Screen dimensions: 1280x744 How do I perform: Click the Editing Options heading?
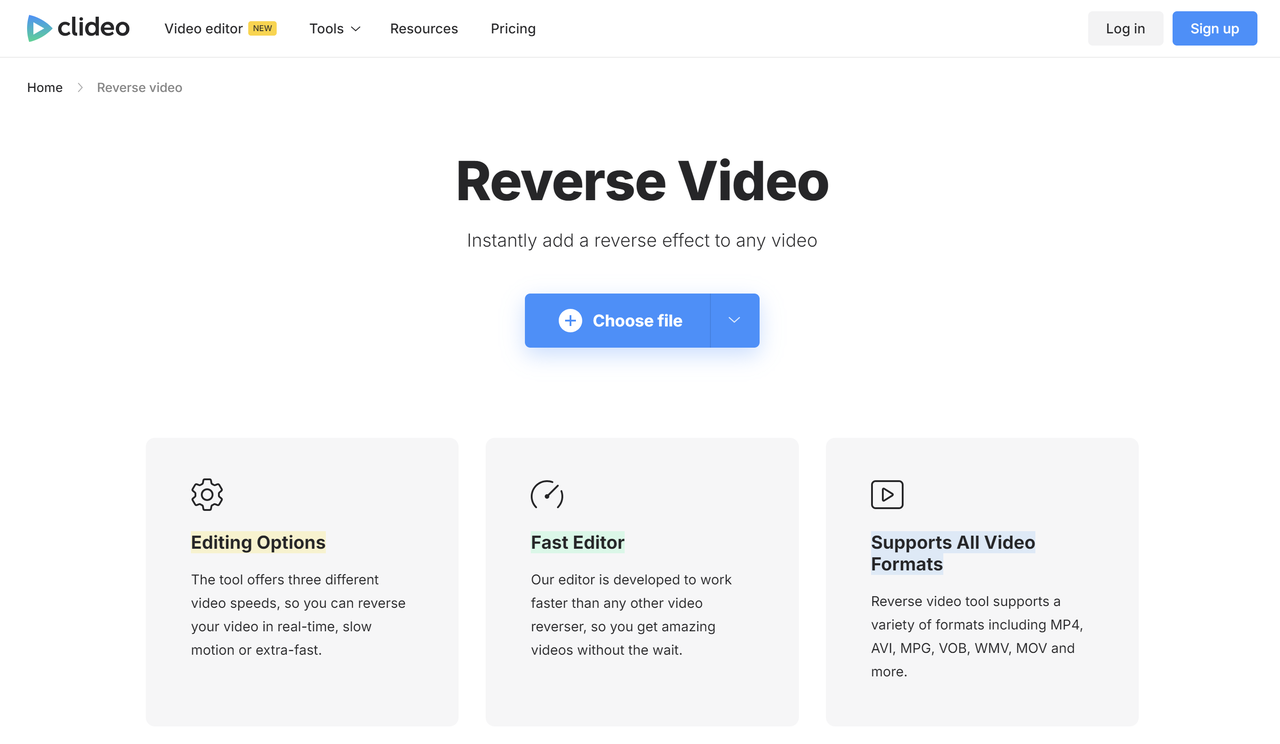[258, 542]
